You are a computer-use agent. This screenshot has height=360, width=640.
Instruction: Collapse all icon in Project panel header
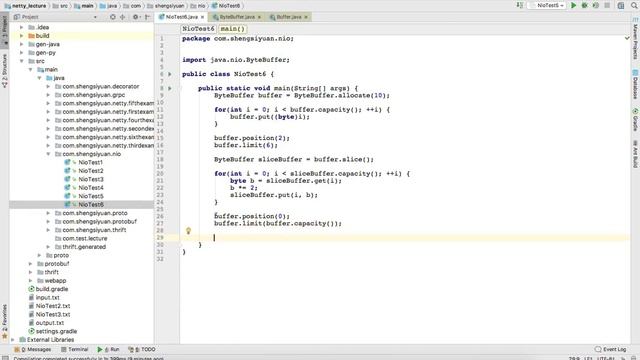point(122,17)
